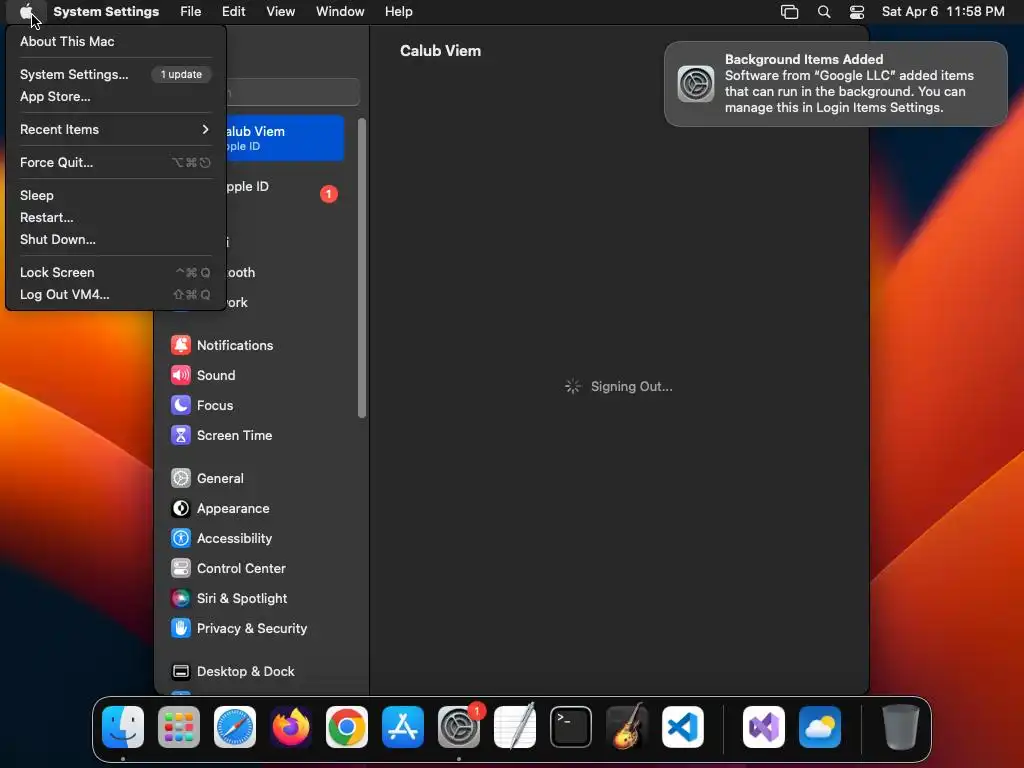
Task: Open Screen Time hourglass icon
Action: pyautogui.click(x=181, y=435)
